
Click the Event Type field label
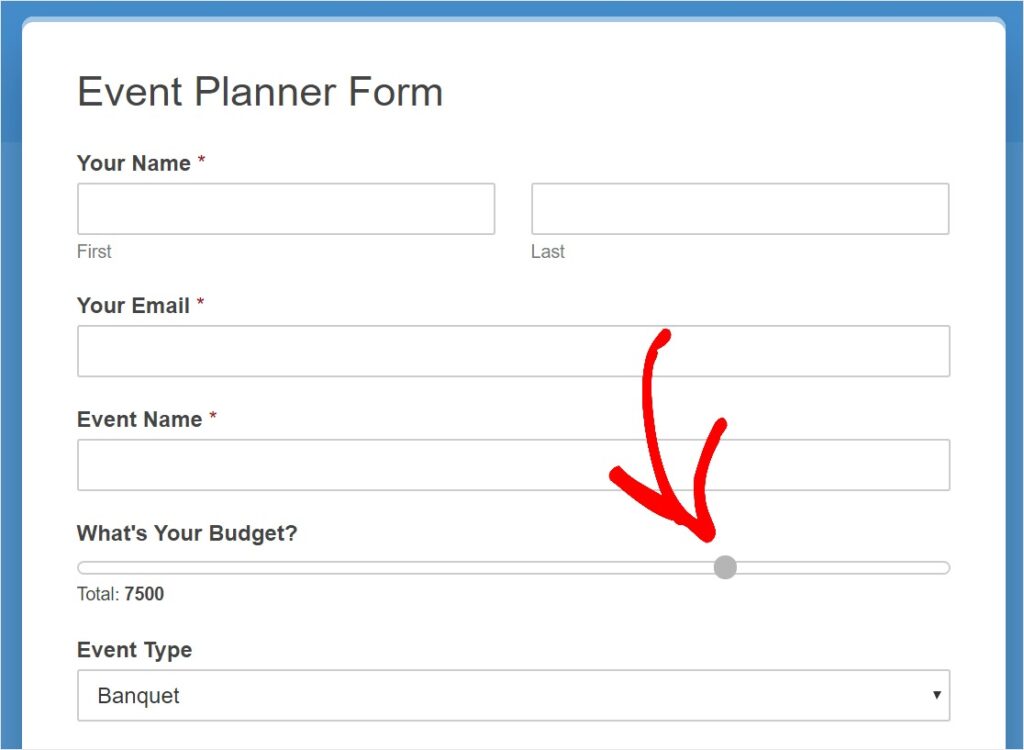click(134, 650)
